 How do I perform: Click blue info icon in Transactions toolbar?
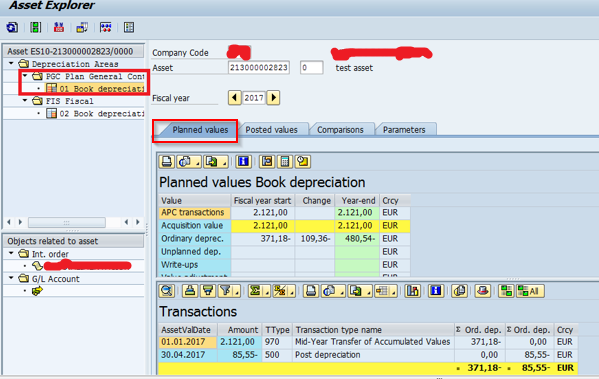435,291
